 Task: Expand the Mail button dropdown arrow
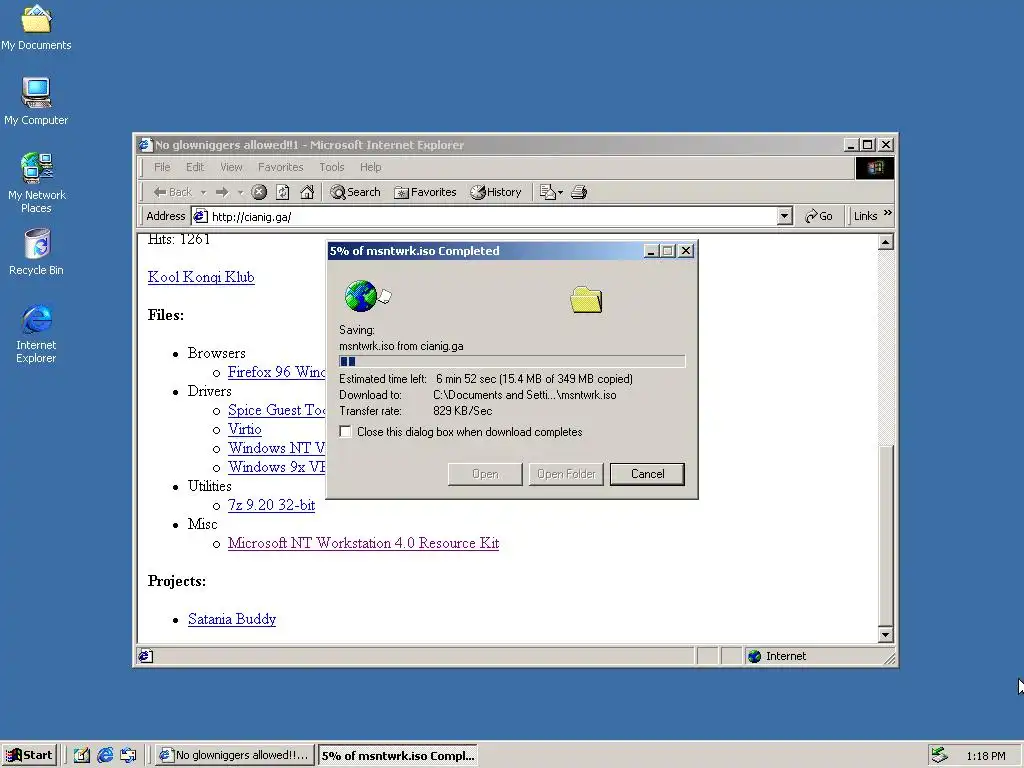pyautogui.click(x=560, y=193)
